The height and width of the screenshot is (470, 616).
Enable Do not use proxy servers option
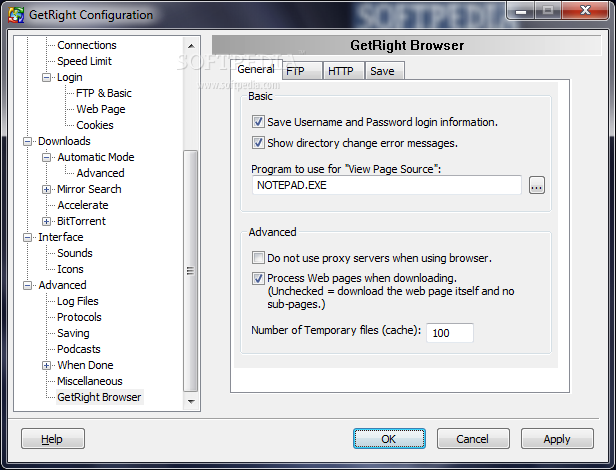coord(258,258)
